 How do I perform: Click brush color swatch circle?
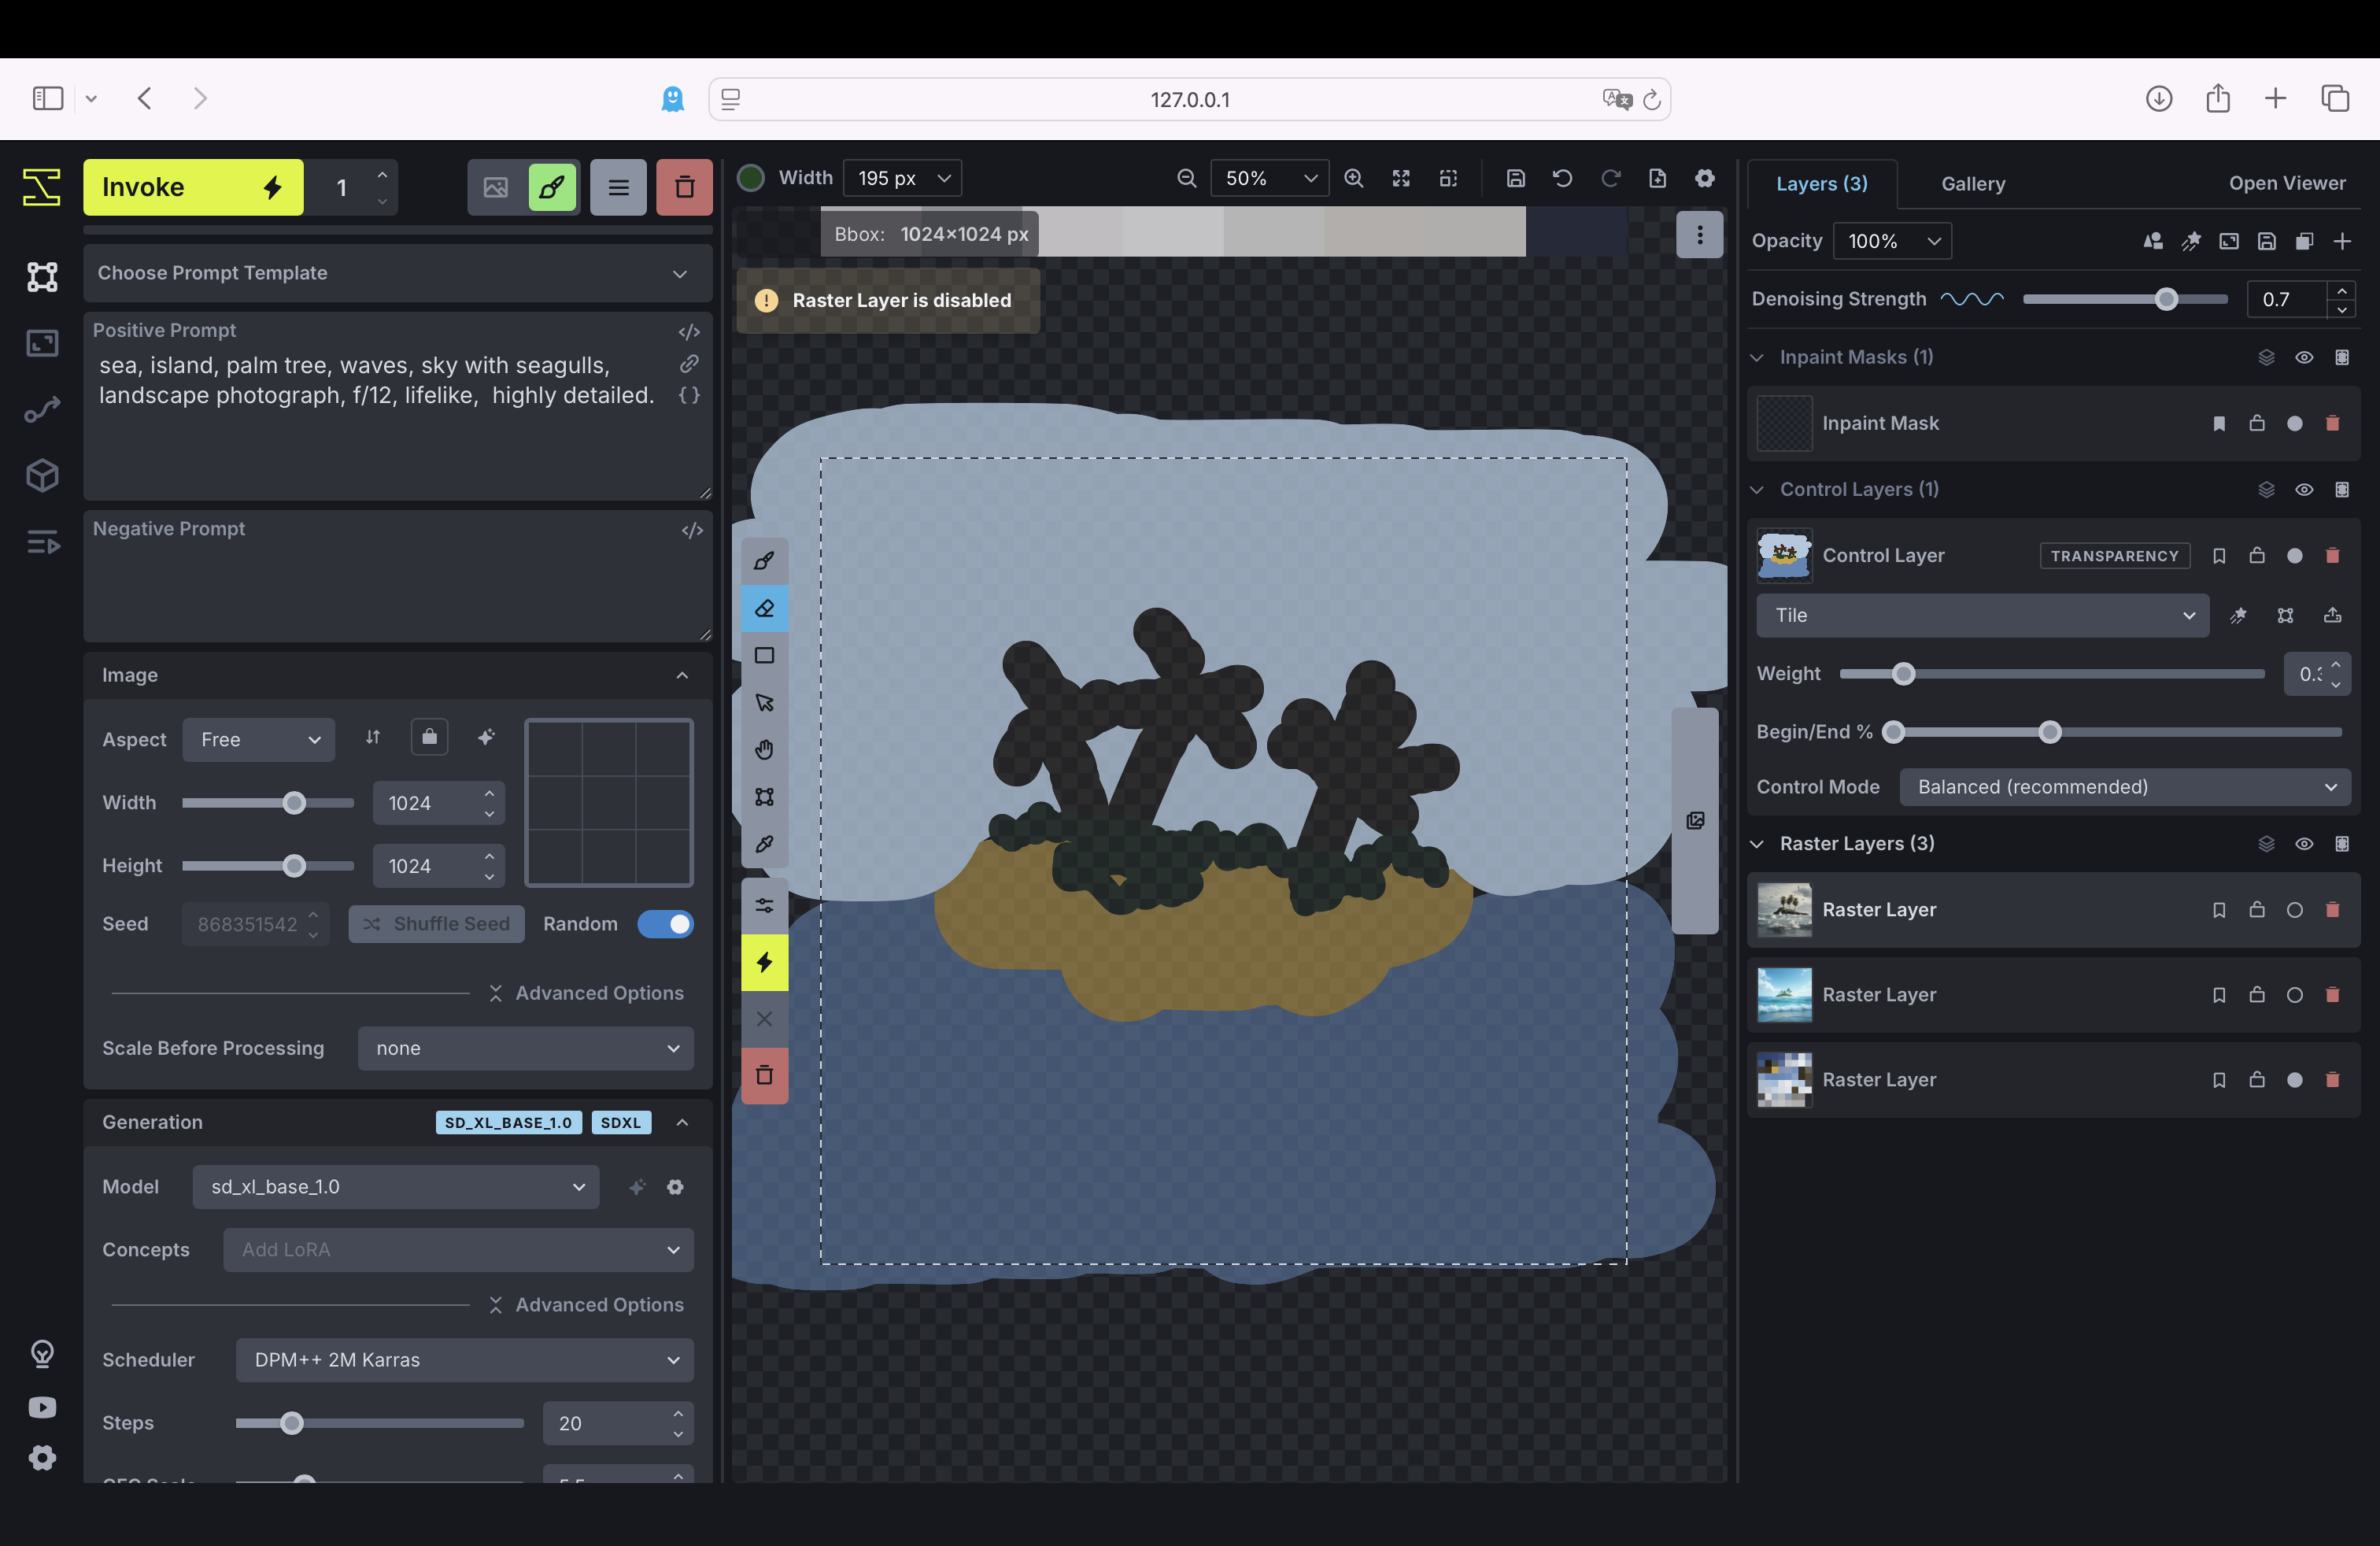[751, 178]
